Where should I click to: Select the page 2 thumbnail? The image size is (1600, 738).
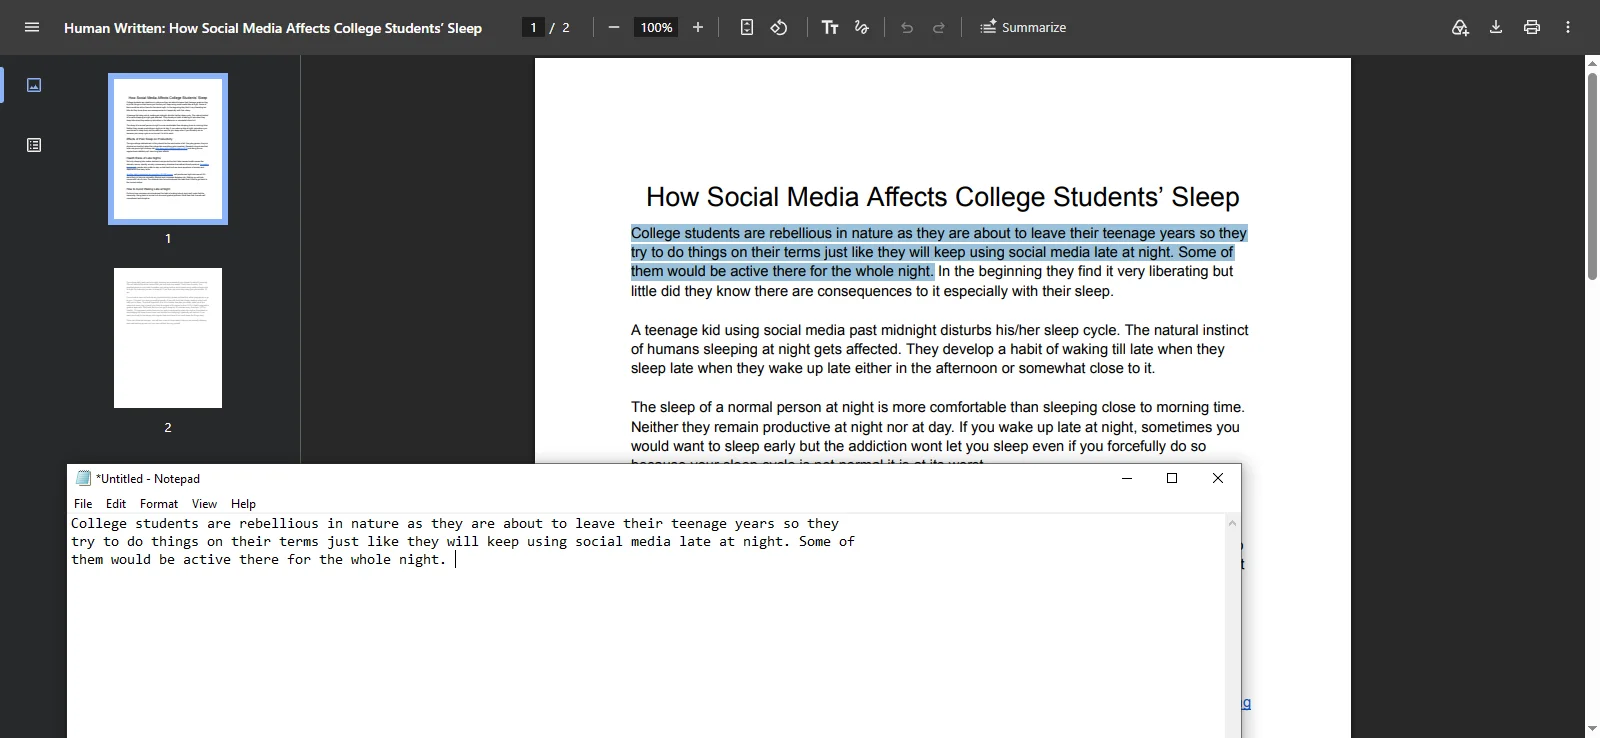point(168,338)
